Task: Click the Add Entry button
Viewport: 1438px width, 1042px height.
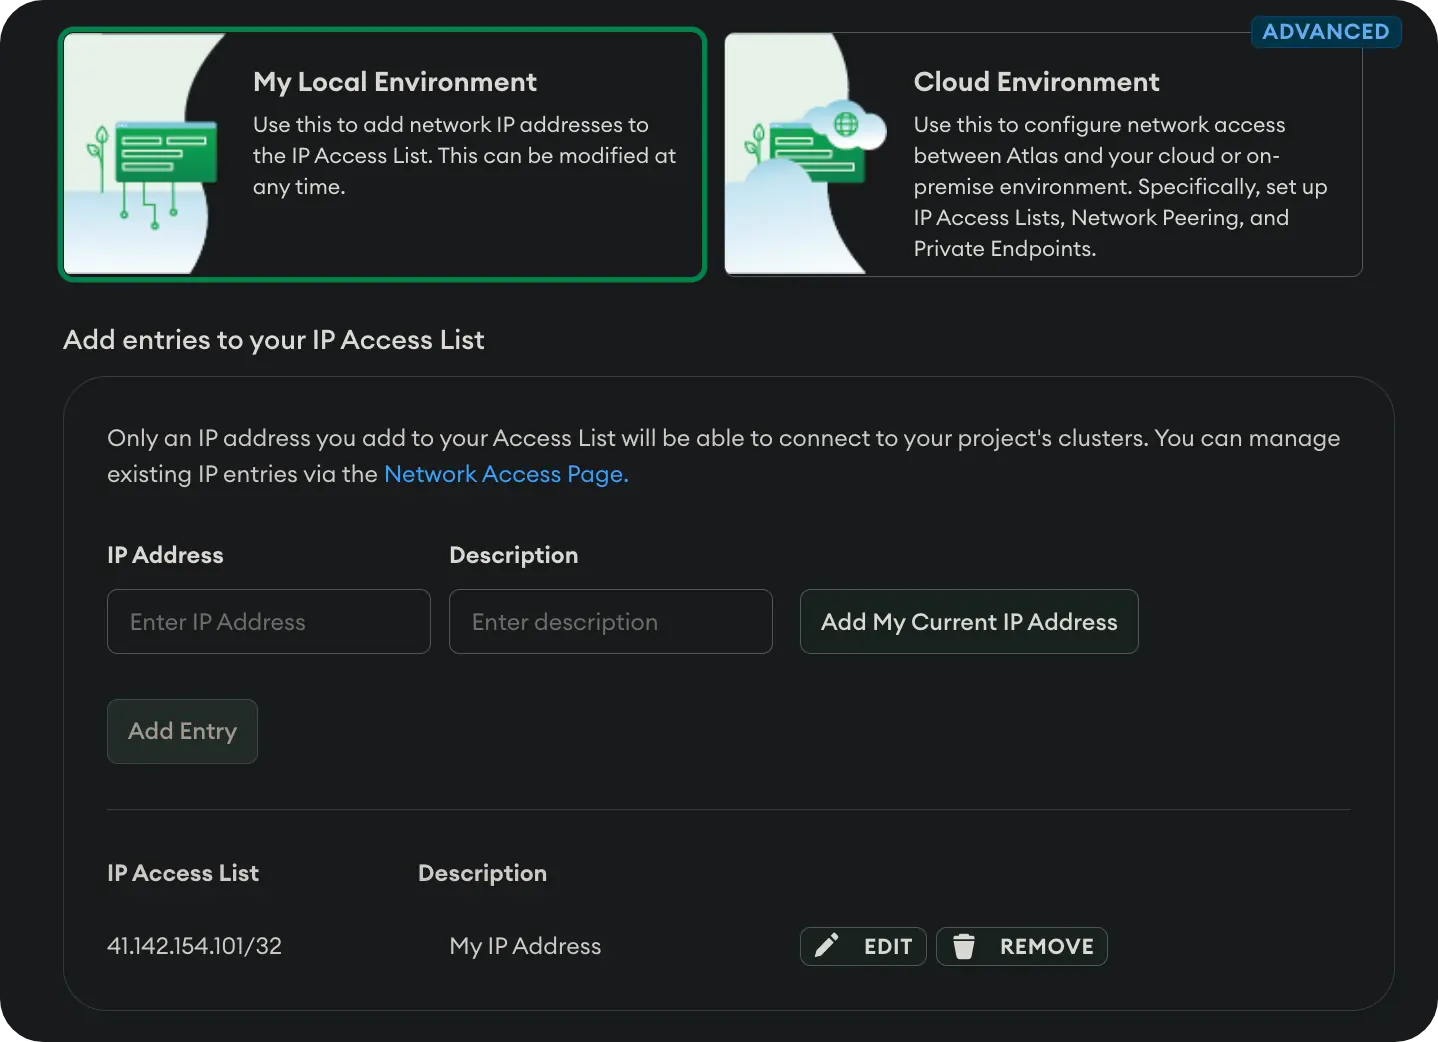Action: [x=182, y=731]
